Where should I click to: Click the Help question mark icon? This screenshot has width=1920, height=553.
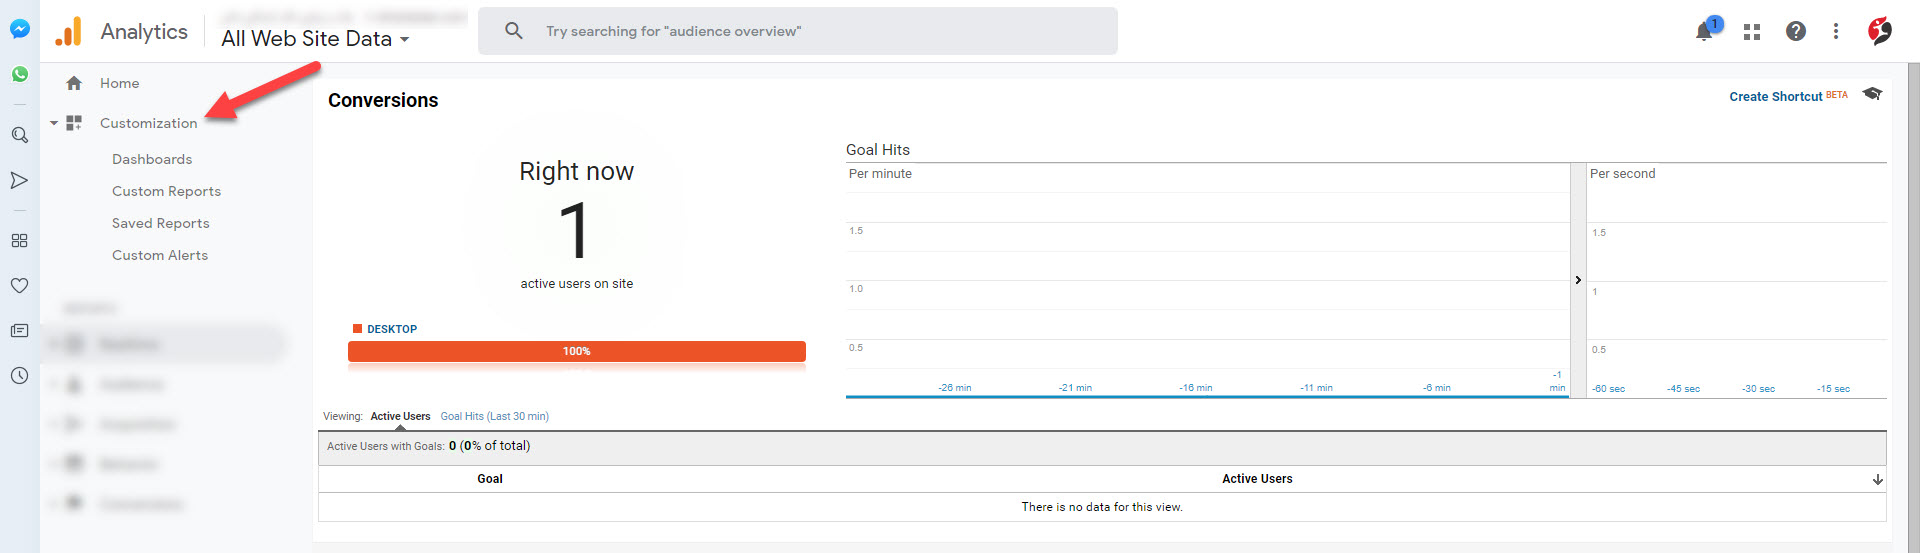point(1796,31)
